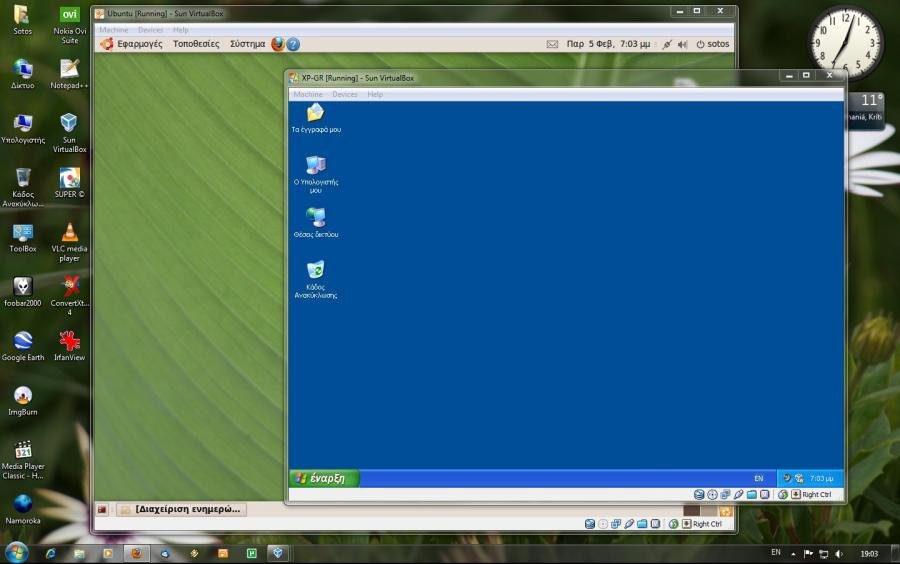Click the XP έναρξη Start button

tap(324, 478)
